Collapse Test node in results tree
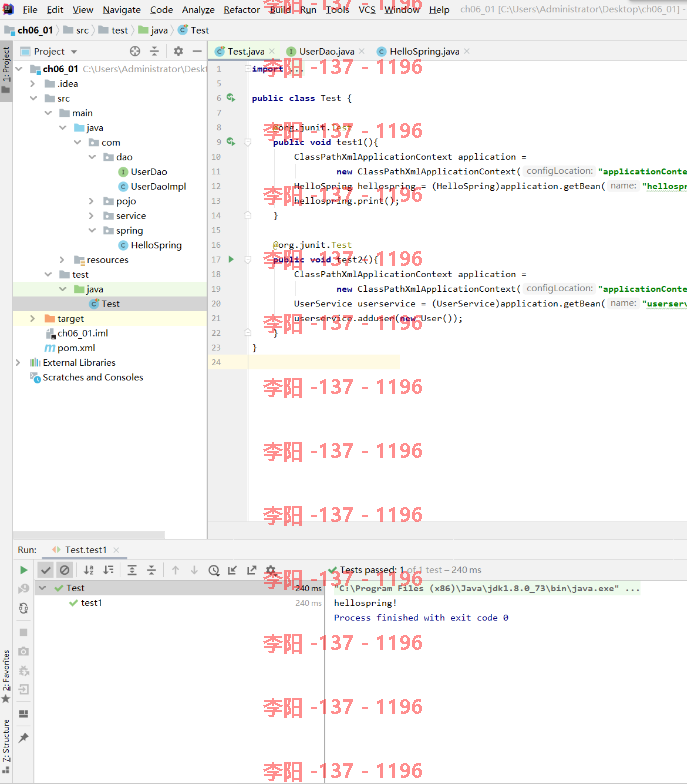Image resolution: width=687 pixels, height=784 pixels. 43,588
